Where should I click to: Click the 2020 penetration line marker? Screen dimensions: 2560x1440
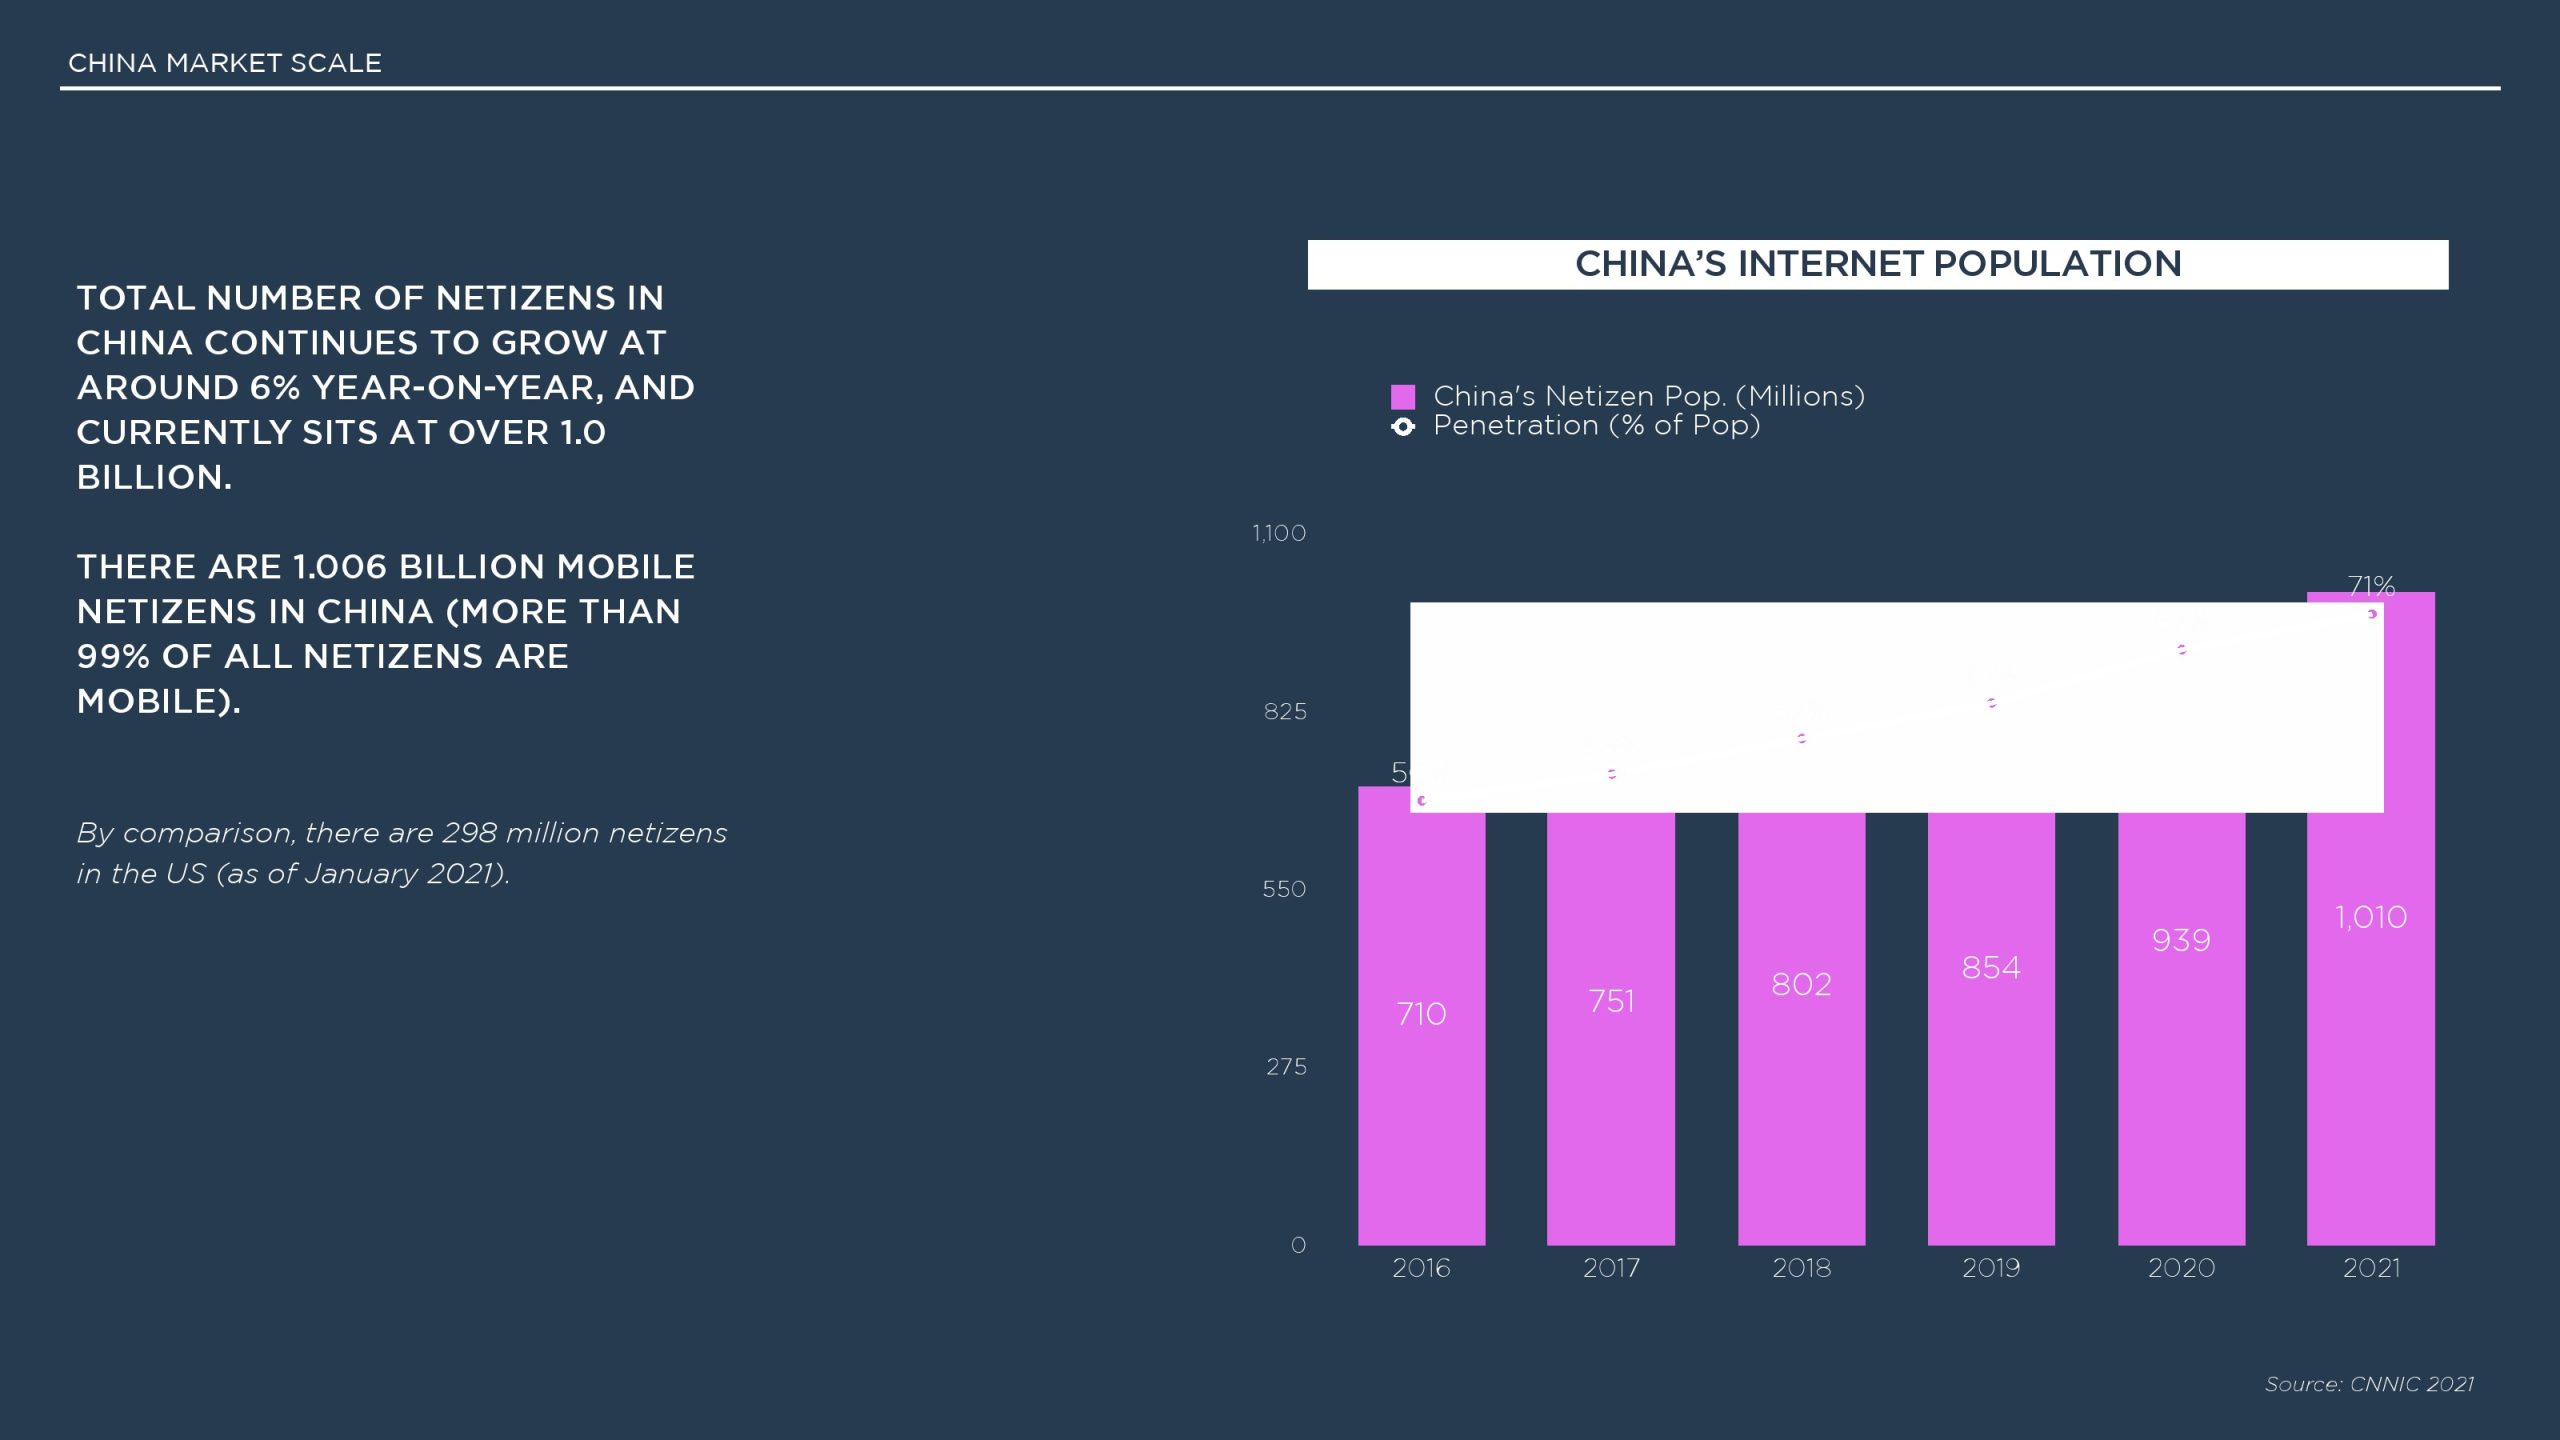(x=2182, y=650)
